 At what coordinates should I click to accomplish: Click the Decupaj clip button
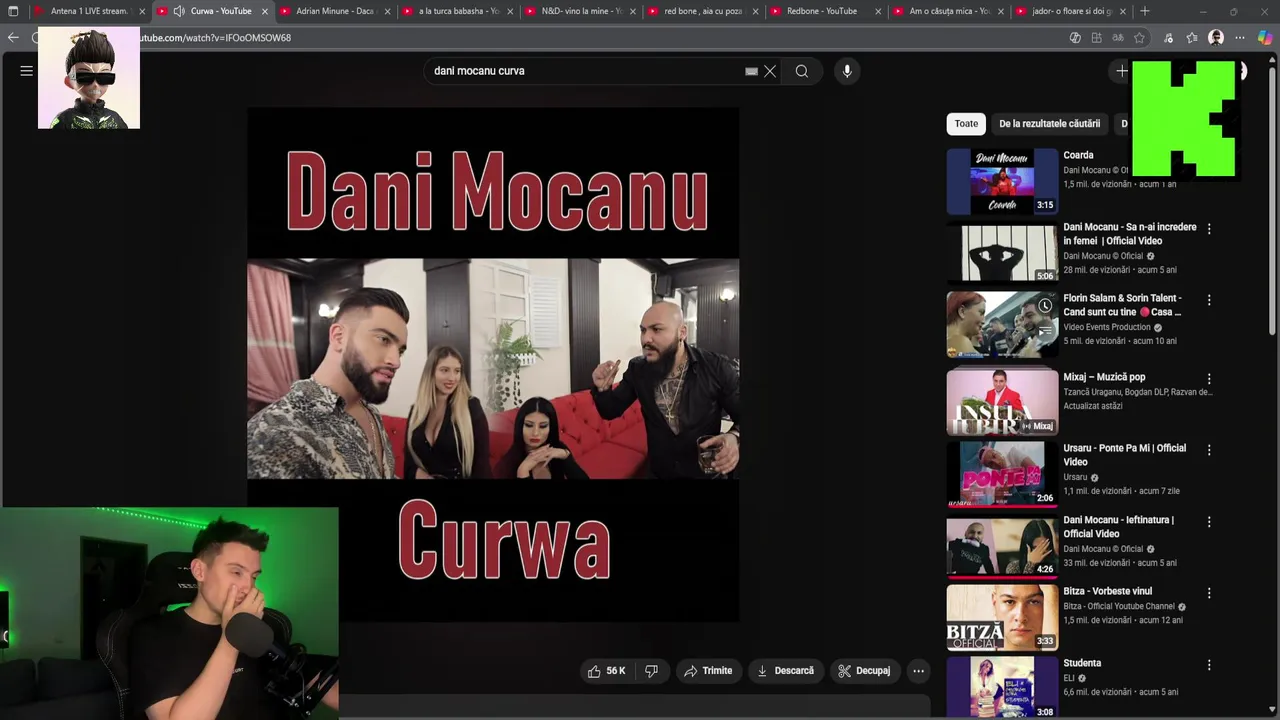864,671
